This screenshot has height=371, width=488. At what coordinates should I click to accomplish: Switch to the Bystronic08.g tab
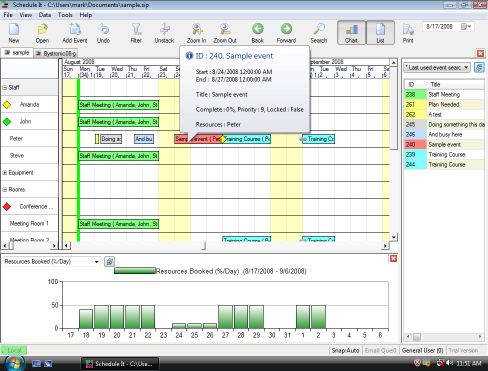point(56,53)
